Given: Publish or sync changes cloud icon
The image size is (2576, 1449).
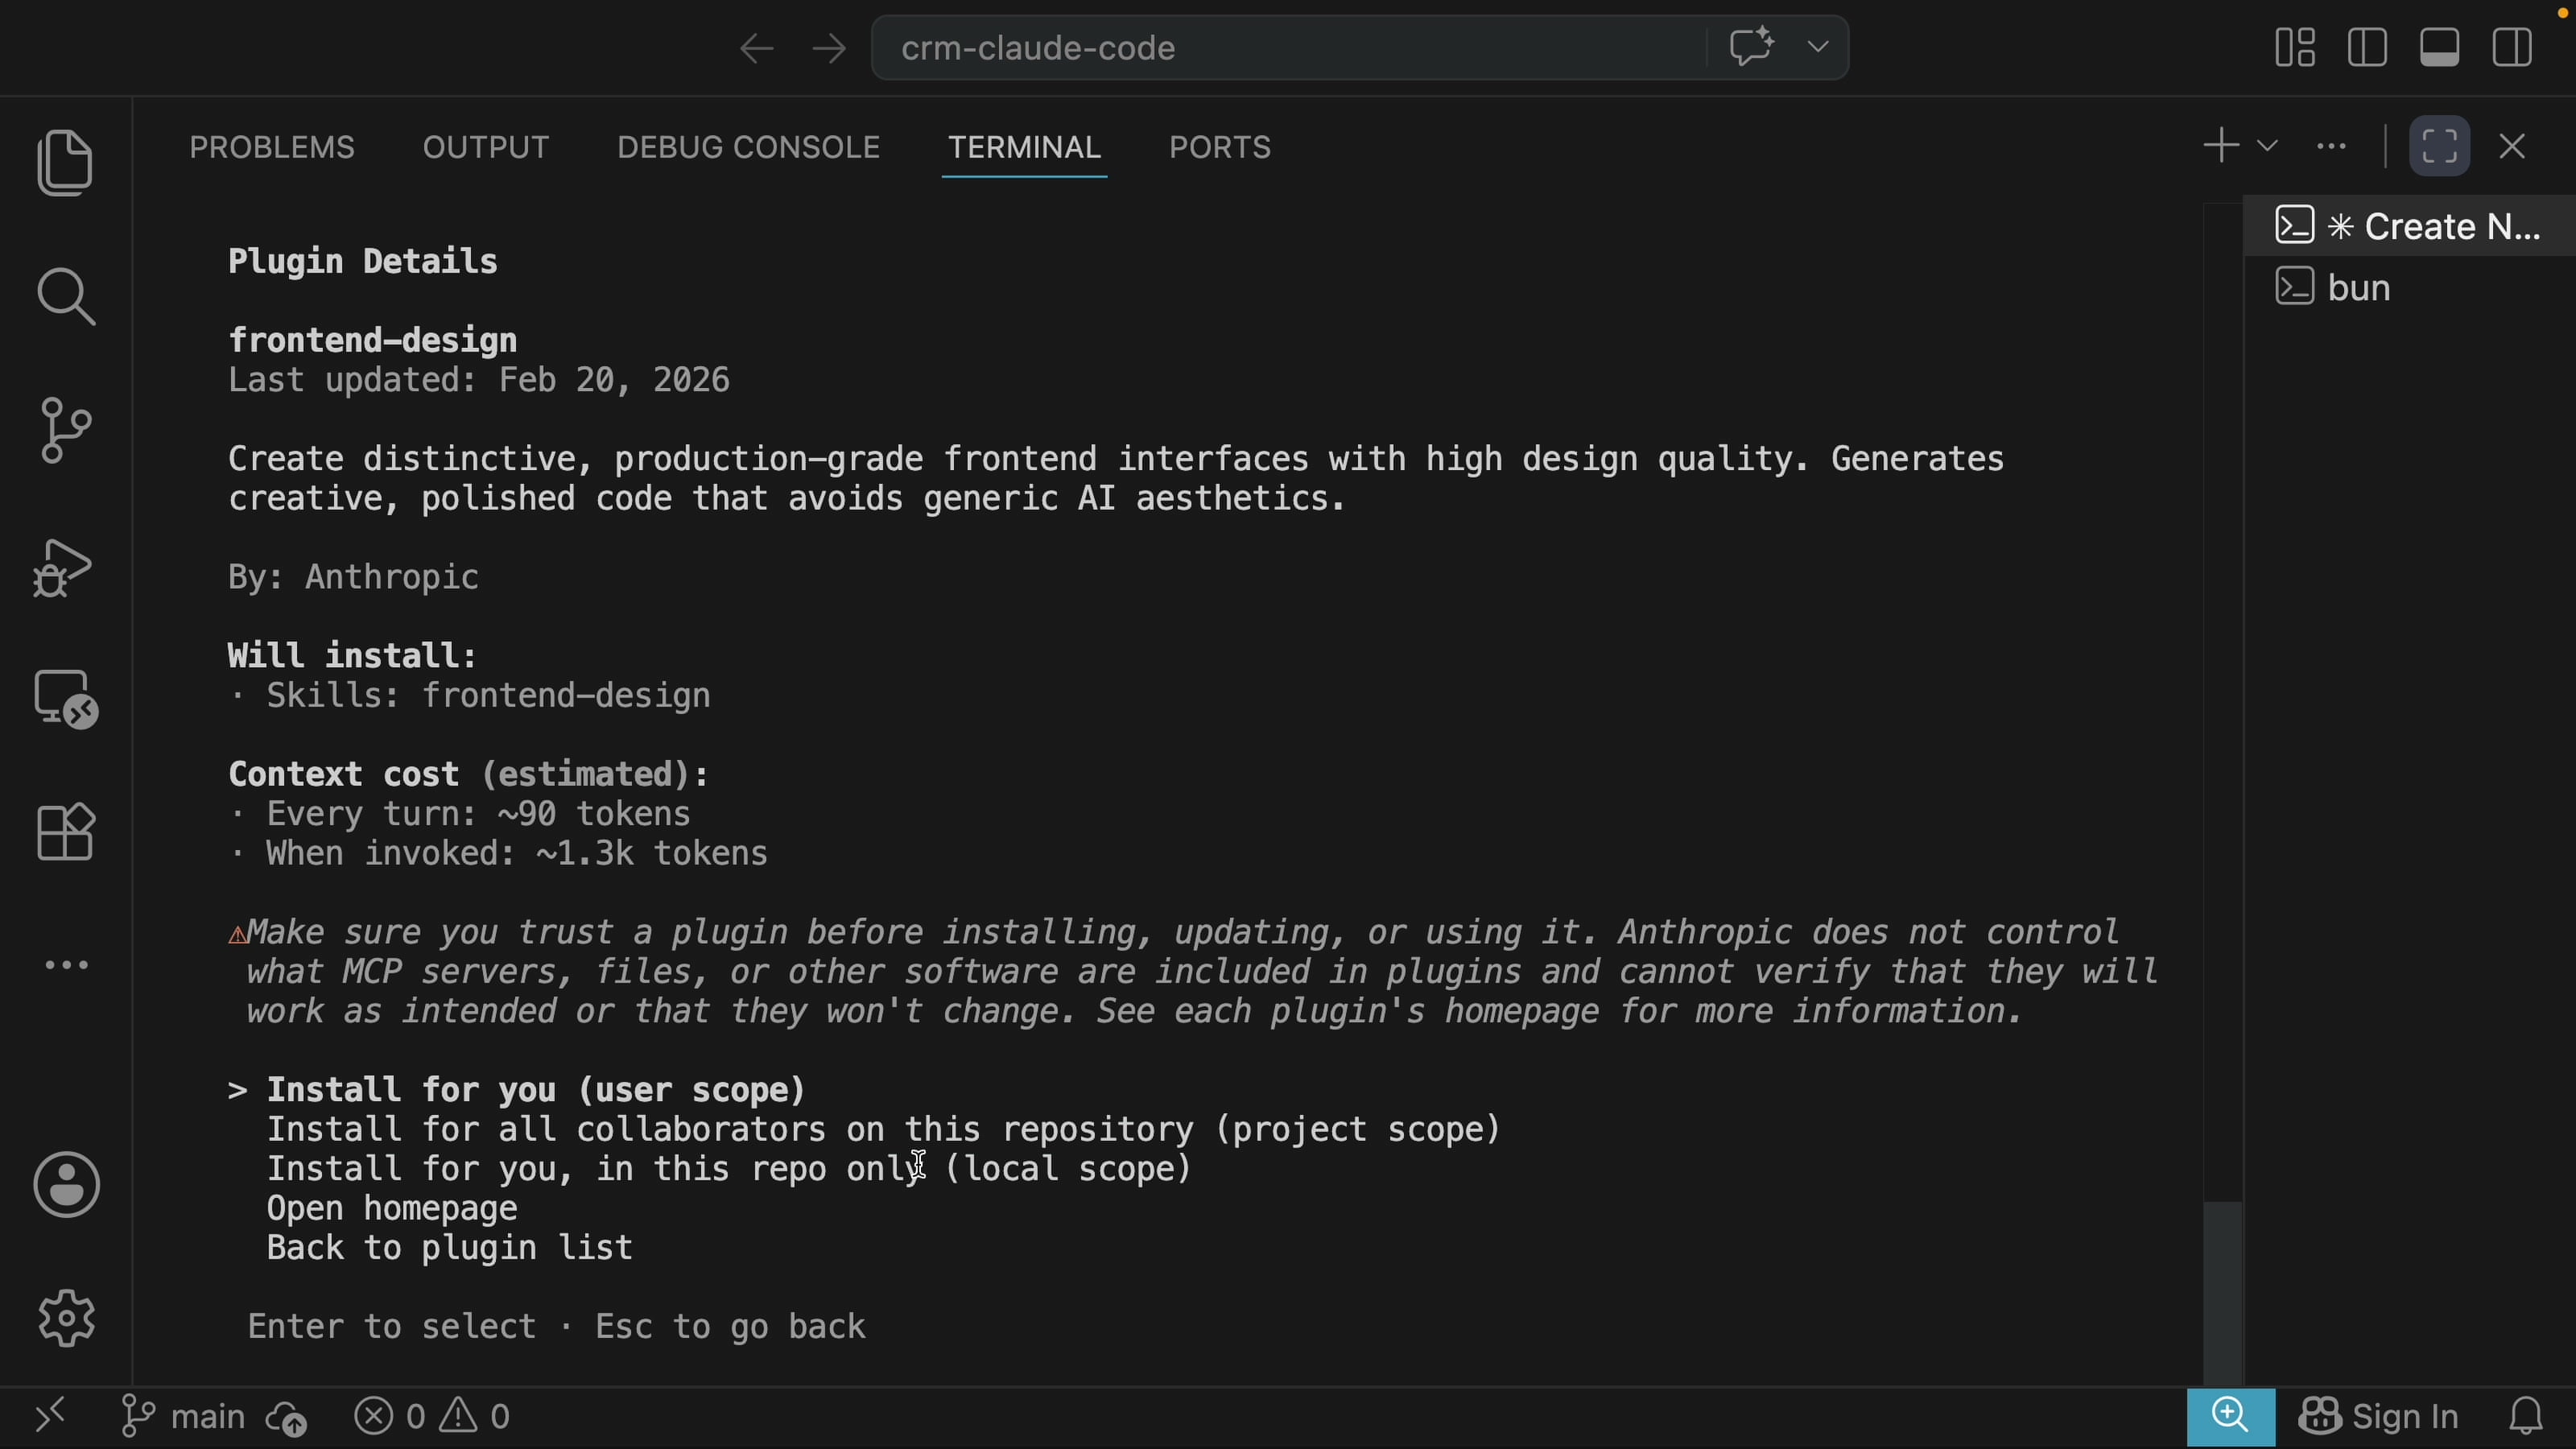Looking at the screenshot, I should tap(286, 1417).
